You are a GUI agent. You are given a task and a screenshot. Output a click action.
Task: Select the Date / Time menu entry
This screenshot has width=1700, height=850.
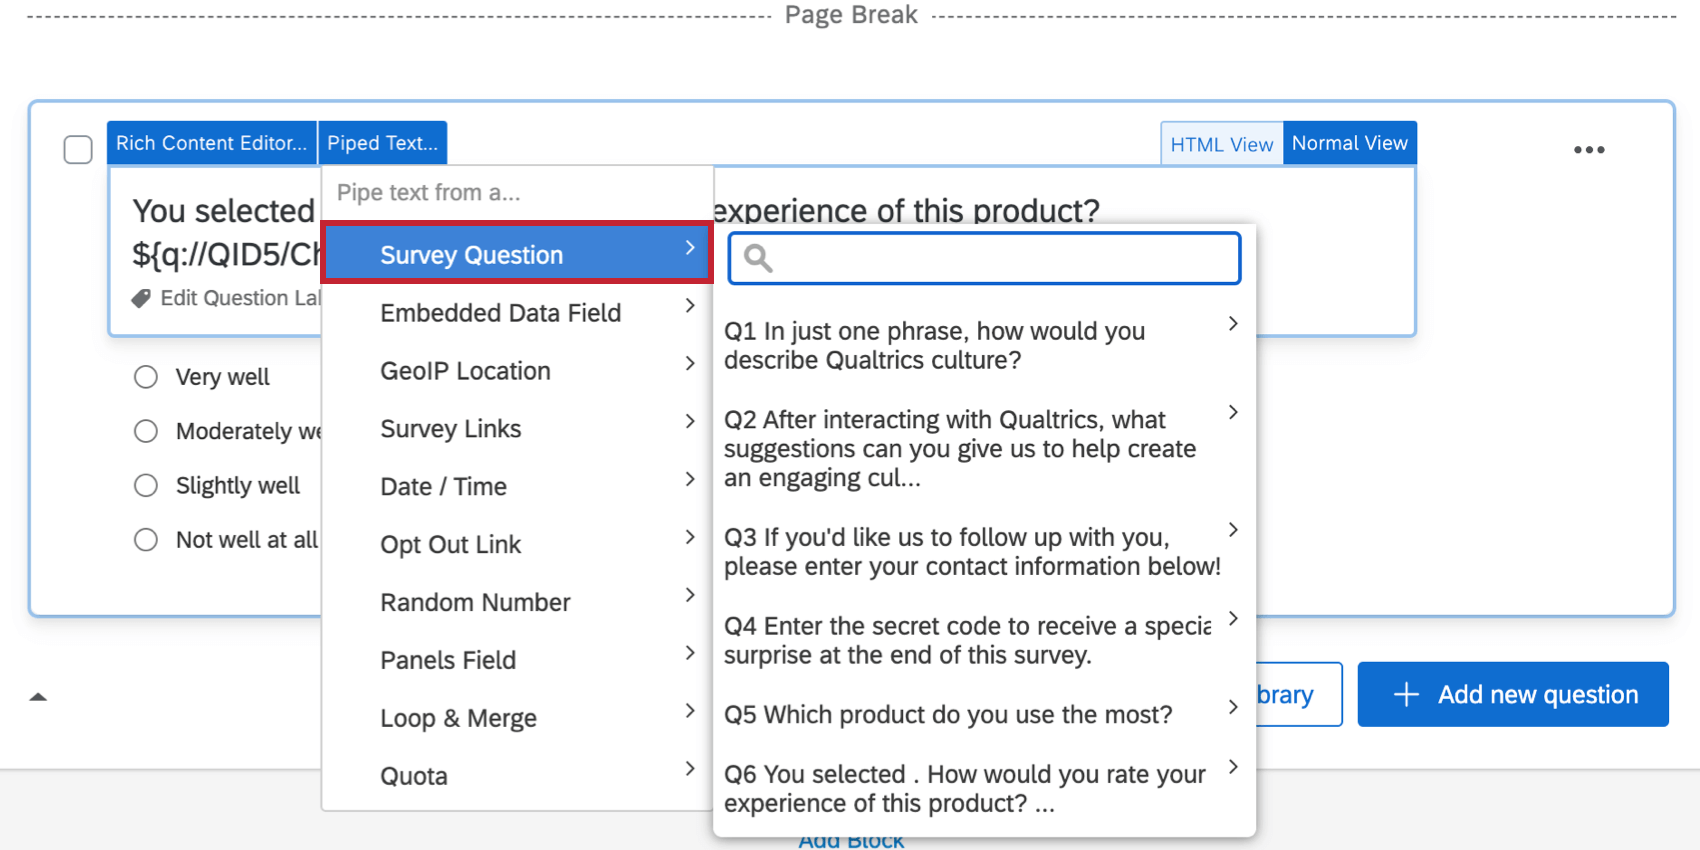point(443,487)
